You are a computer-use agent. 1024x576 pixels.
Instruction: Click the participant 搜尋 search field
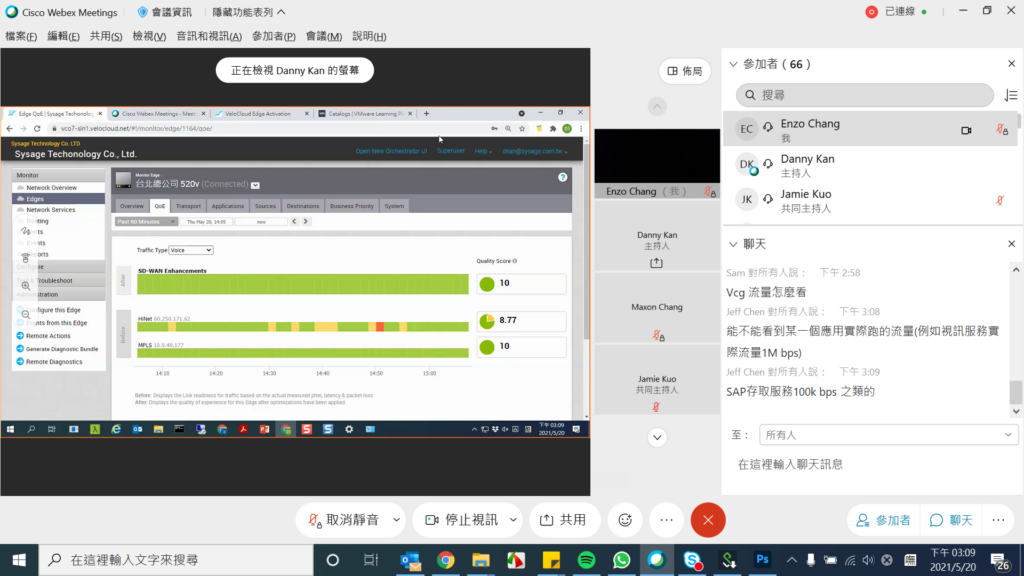(x=865, y=95)
